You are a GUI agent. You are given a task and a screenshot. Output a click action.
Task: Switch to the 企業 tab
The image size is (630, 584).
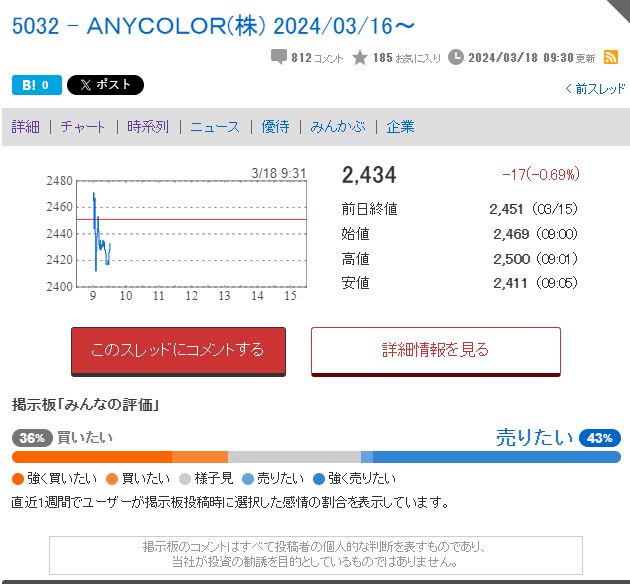(400, 127)
